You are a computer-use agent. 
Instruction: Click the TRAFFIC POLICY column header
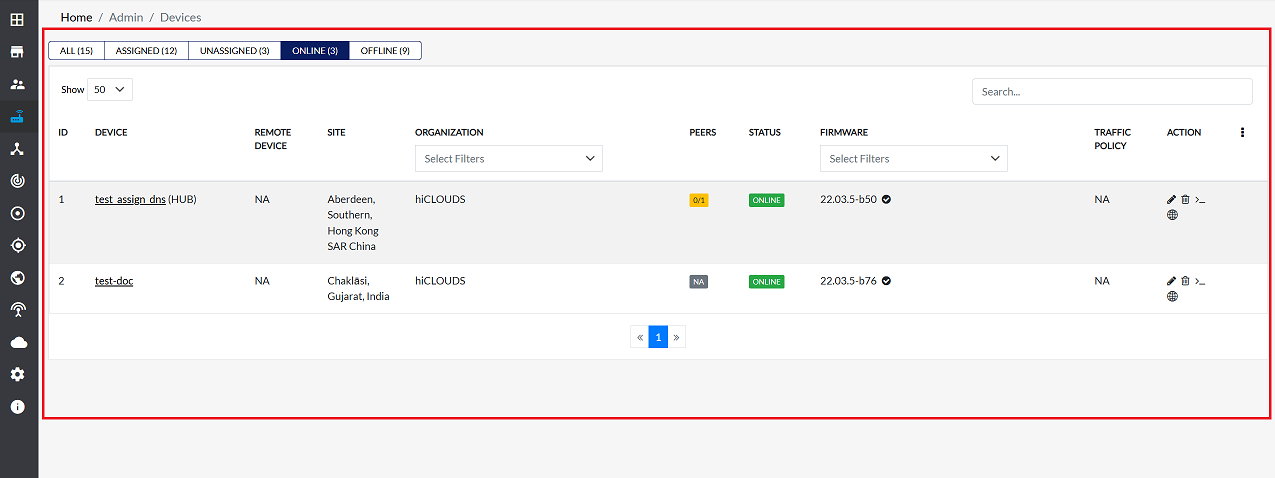(1113, 139)
